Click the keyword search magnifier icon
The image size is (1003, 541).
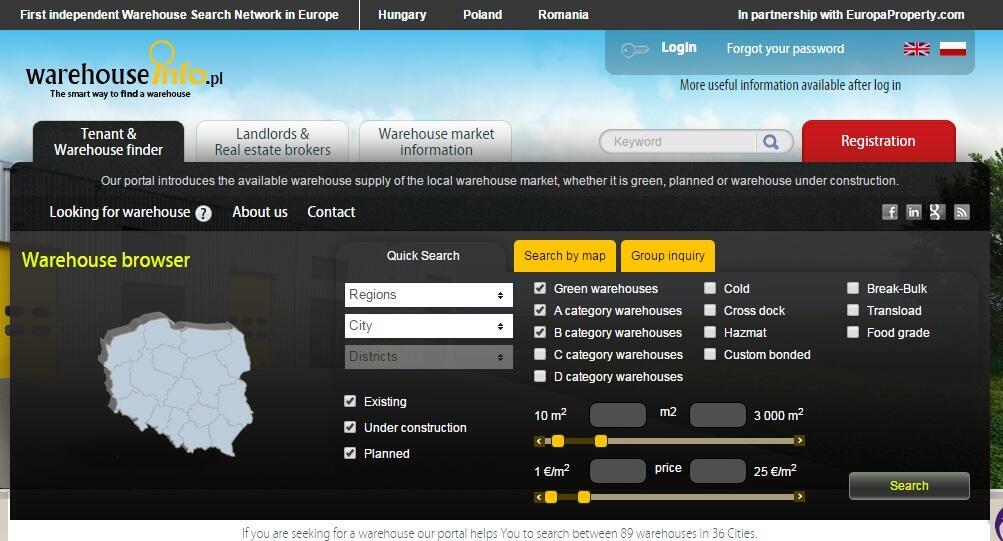pos(770,142)
